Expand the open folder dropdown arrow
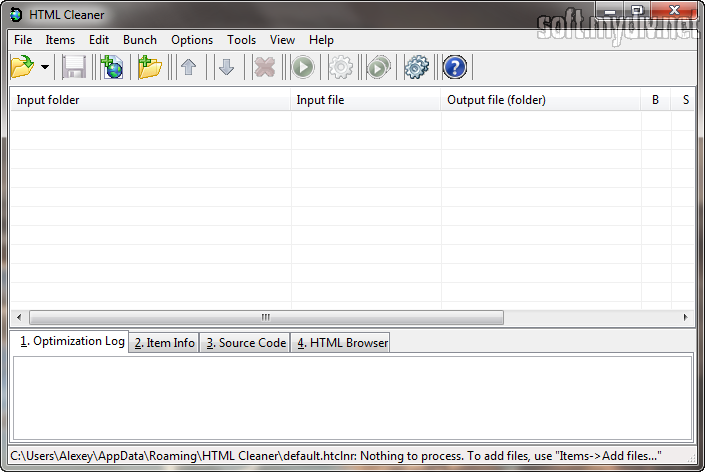This screenshot has width=705, height=472. pos(45,68)
